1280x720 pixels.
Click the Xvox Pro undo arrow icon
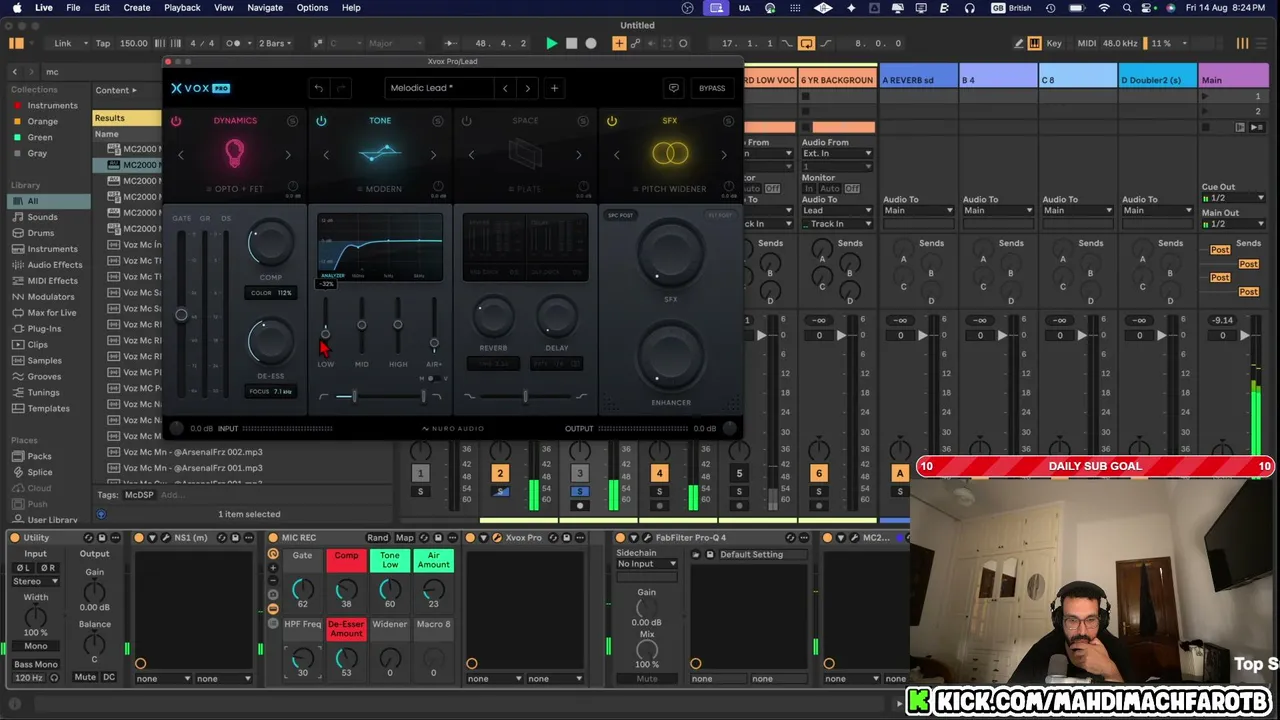[x=319, y=88]
